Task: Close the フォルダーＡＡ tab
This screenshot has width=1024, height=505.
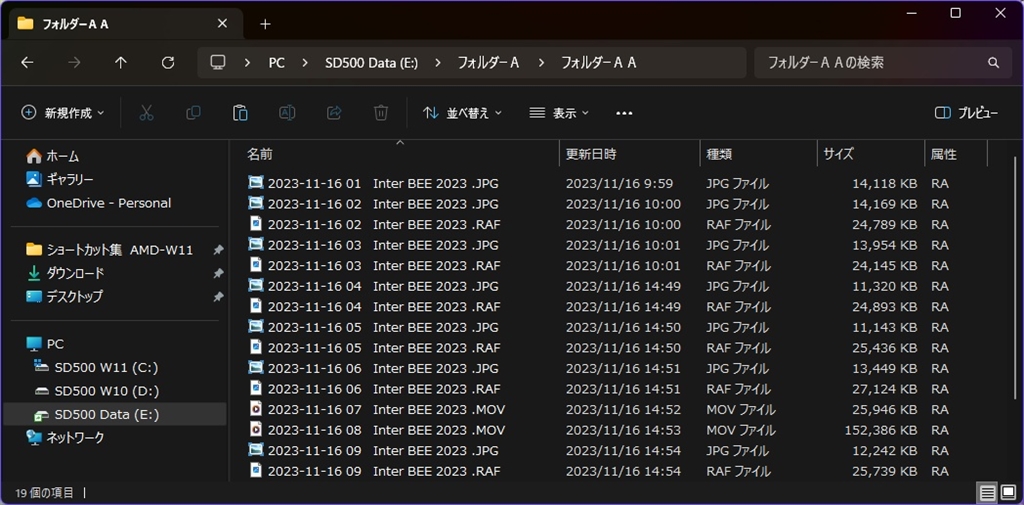Action: click(222, 24)
